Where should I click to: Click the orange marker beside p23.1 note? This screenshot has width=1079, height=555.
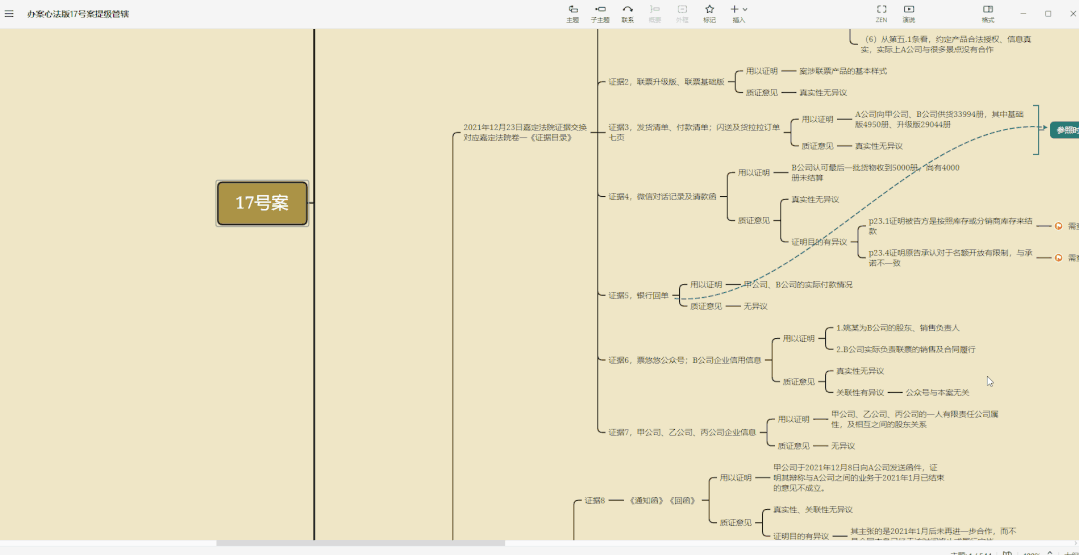point(1058,226)
